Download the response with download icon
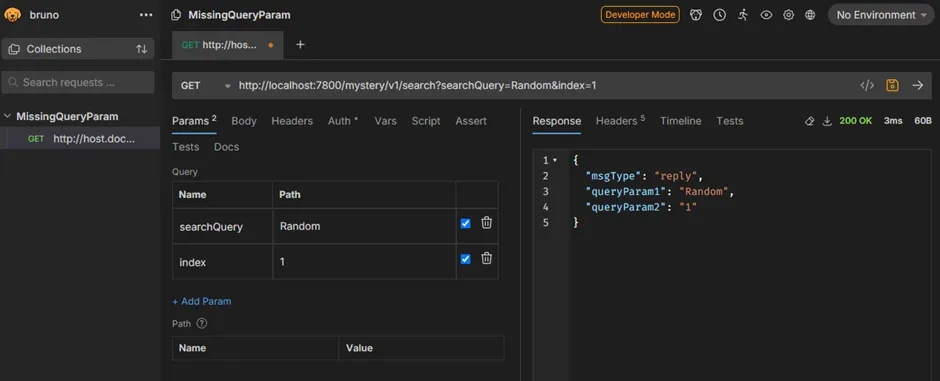This screenshot has width=940, height=381. [x=827, y=121]
